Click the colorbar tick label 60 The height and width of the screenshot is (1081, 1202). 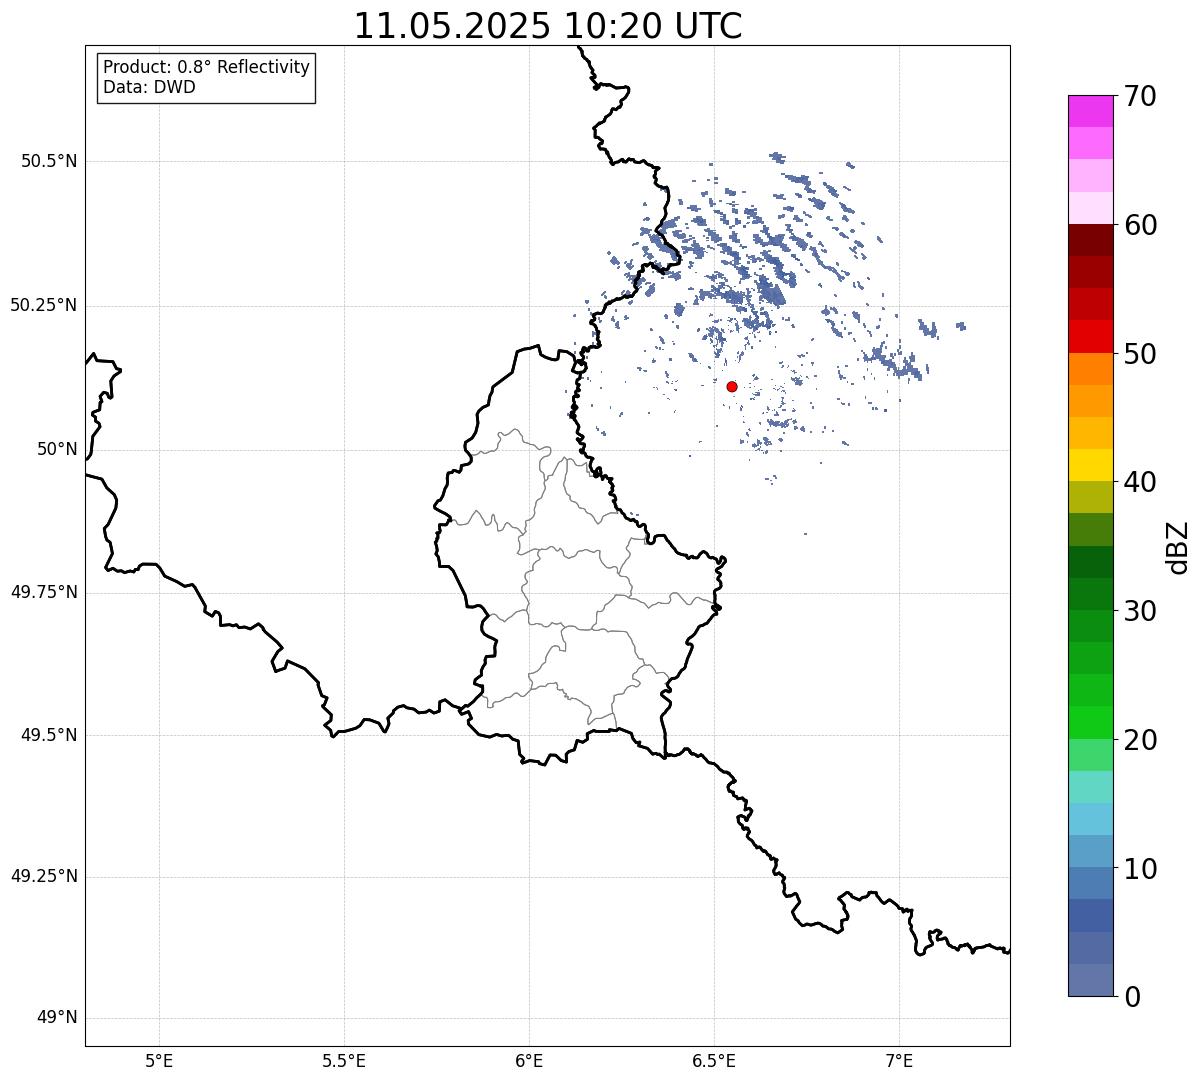point(1140,225)
